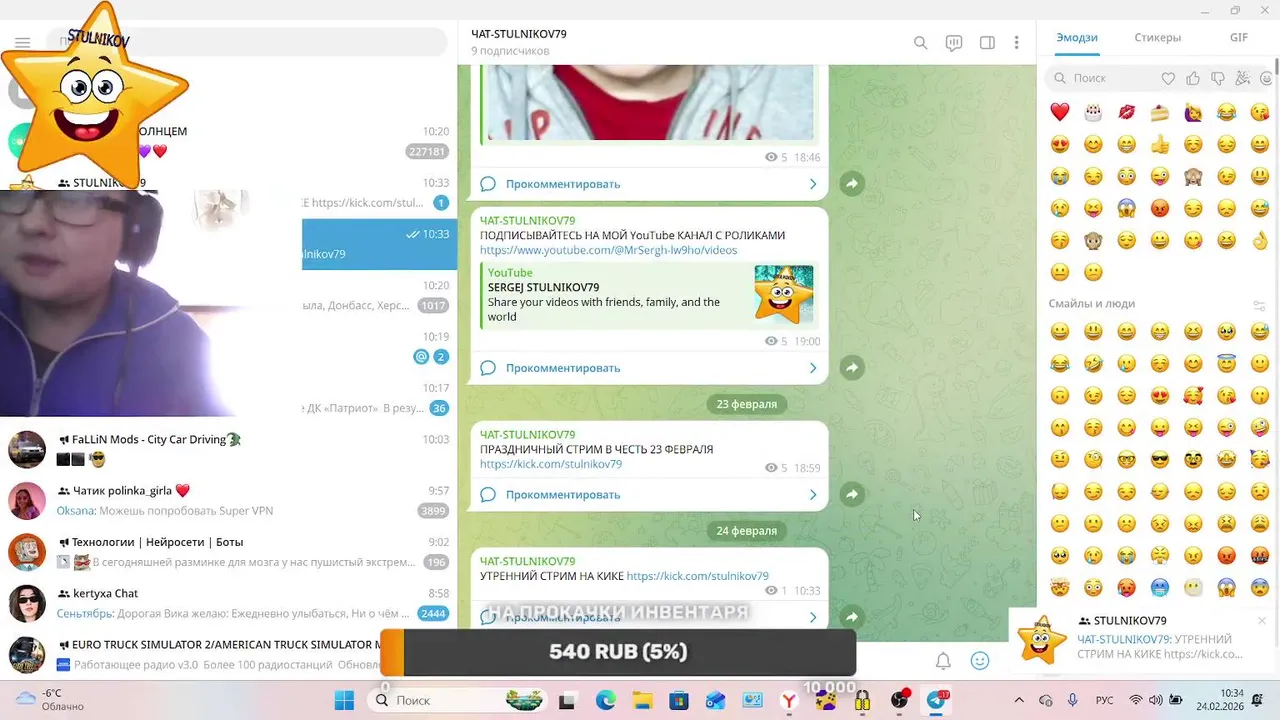
Task: Filter emoji by thumbs-down category icon
Action: pyautogui.click(x=1218, y=78)
